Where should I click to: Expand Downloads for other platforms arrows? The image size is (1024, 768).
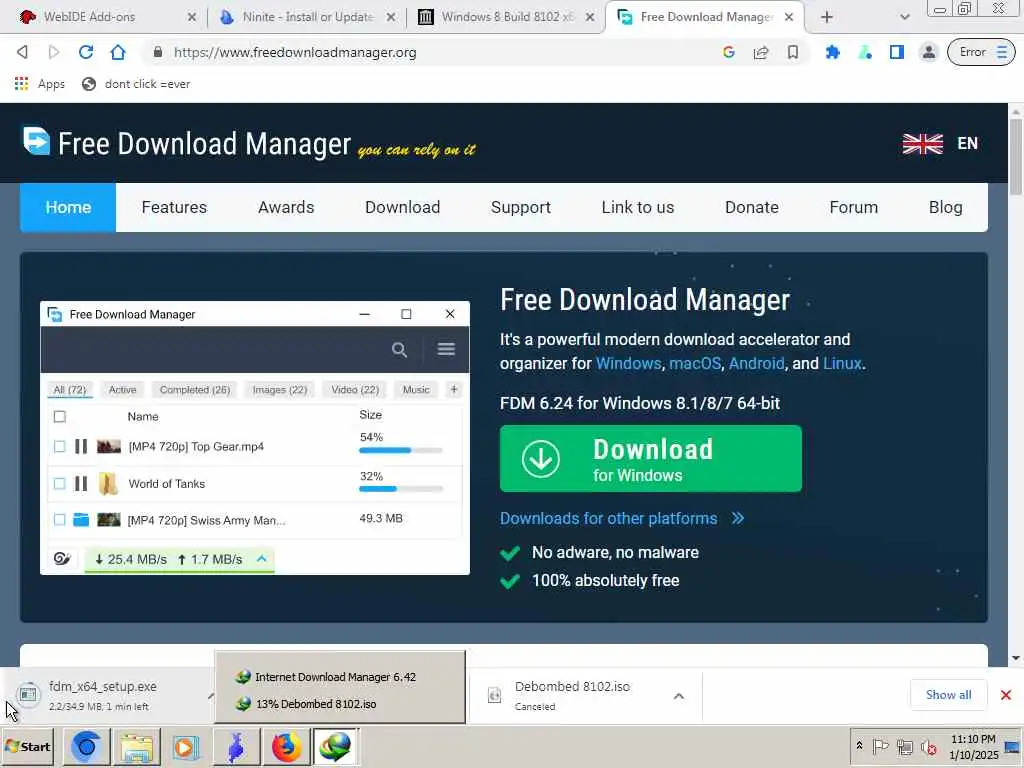click(738, 519)
